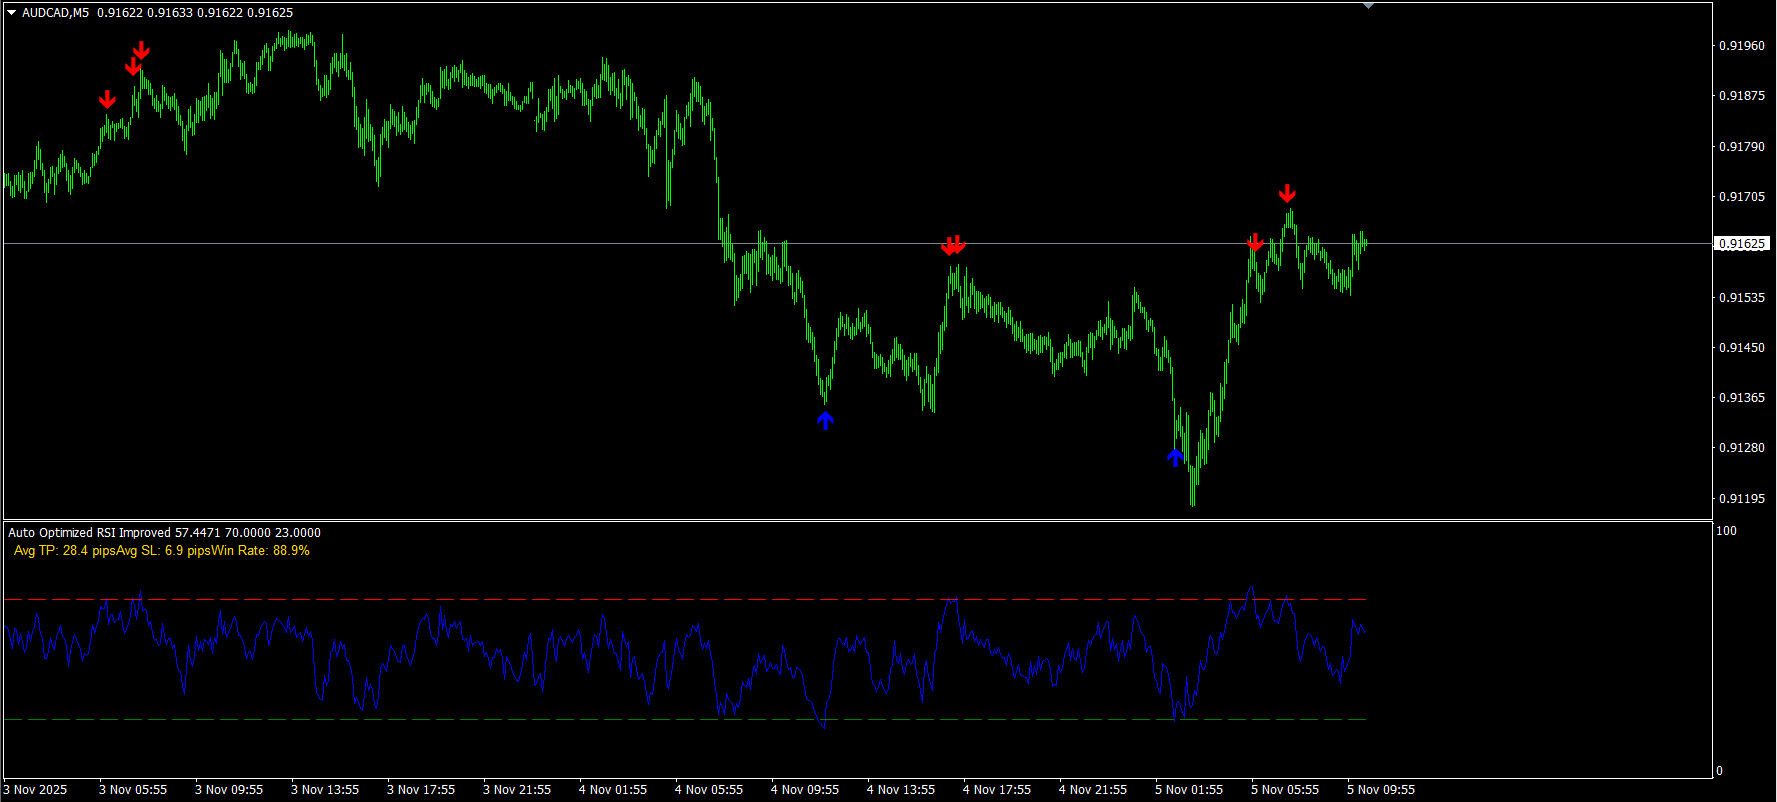The width and height of the screenshot is (1777, 802).
Task: Click the 3 Nov 13:55 time axis label
Action: (x=325, y=790)
